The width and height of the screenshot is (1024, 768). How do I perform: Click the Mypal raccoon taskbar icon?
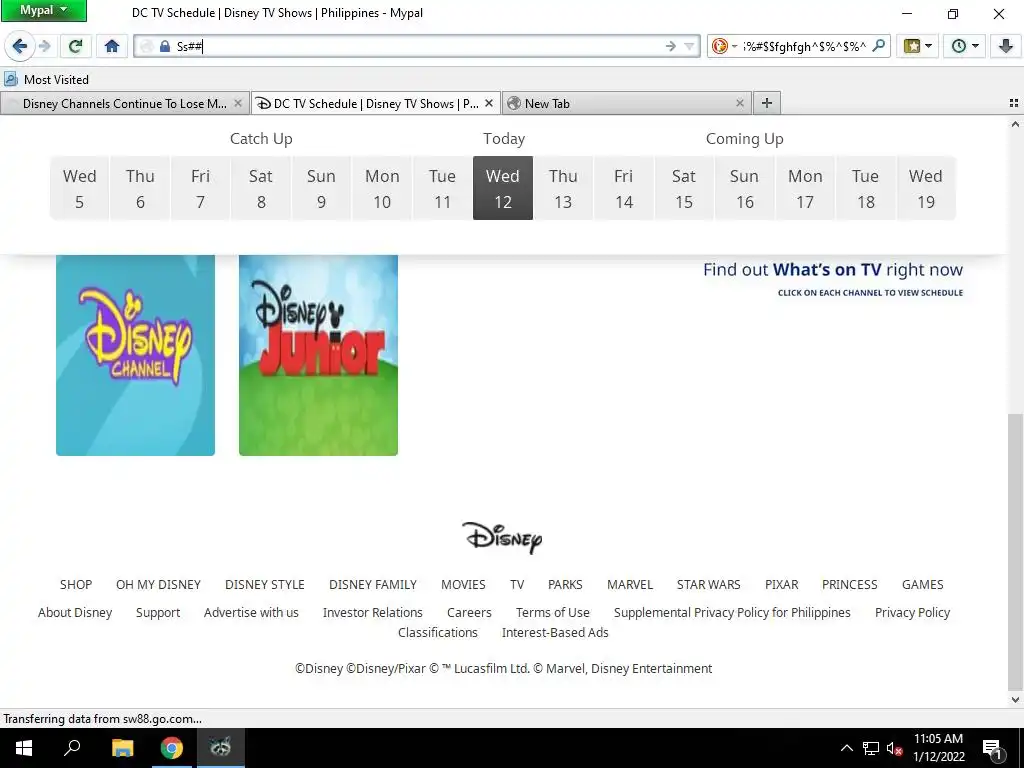click(x=221, y=747)
